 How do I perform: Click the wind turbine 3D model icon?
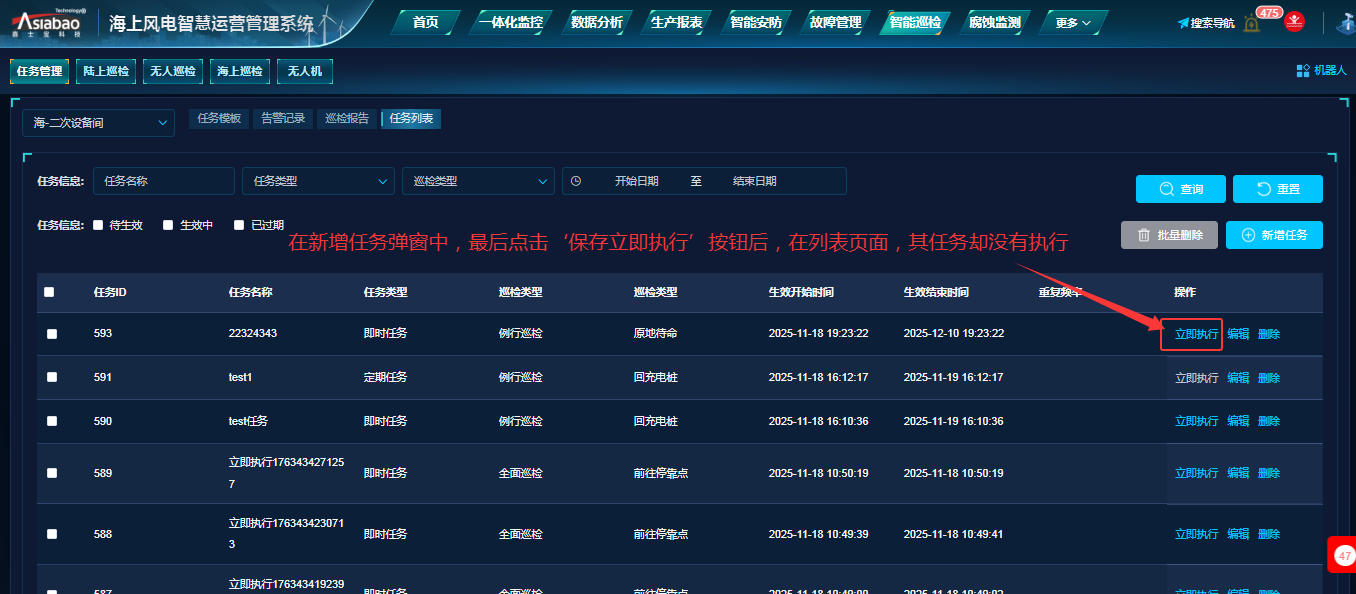(1347, 22)
